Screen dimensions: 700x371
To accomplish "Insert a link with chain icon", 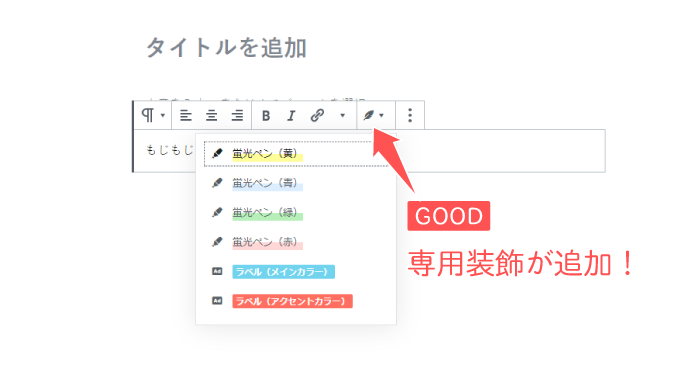I will pyautogui.click(x=317, y=115).
